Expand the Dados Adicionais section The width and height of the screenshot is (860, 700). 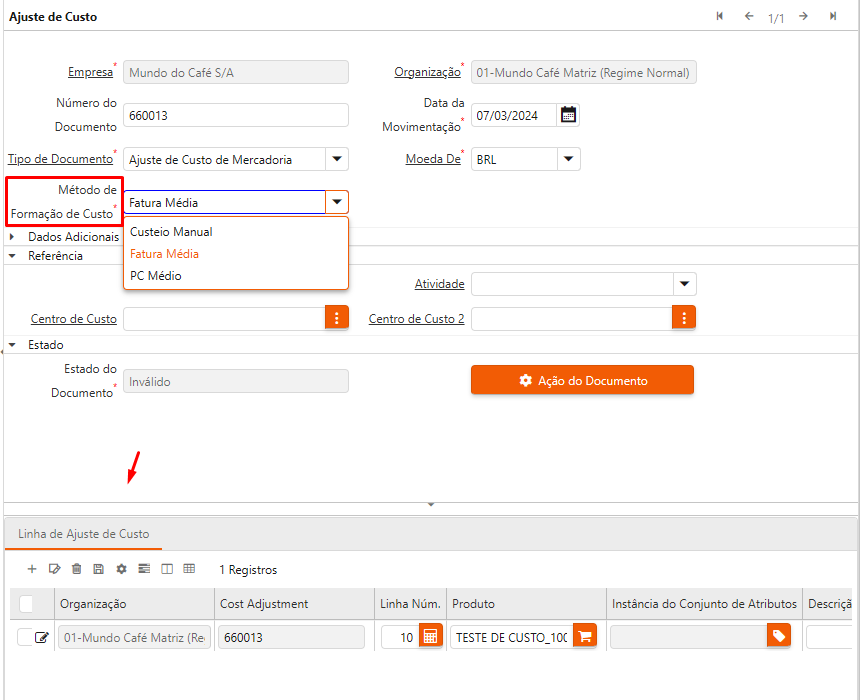click(x=12, y=237)
